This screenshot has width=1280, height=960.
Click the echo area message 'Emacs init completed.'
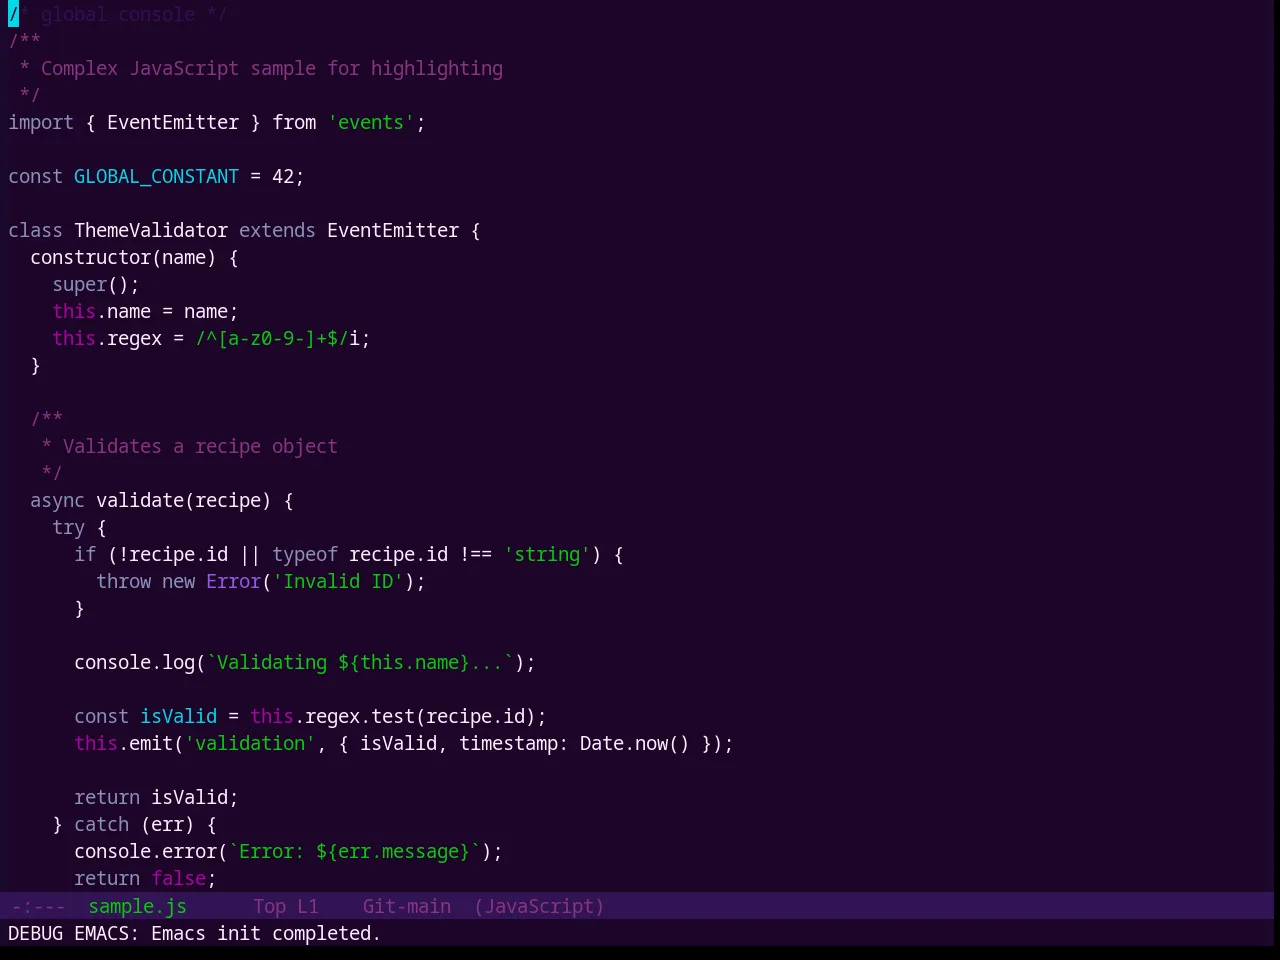pos(265,933)
